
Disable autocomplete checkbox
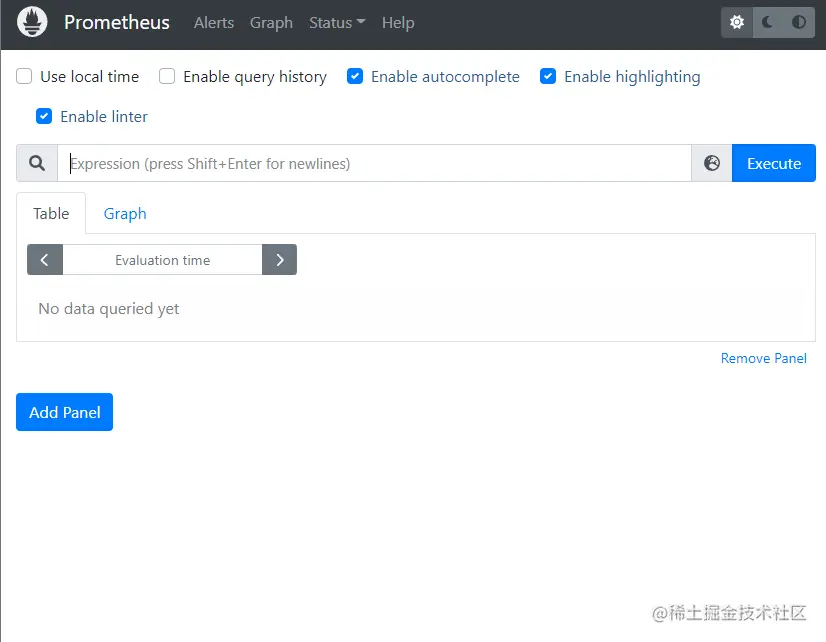pyautogui.click(x=355, y=76)
